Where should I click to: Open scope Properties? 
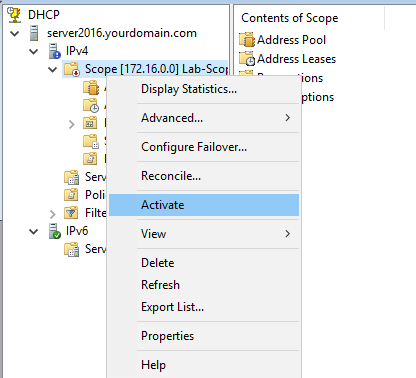point(204,336)
